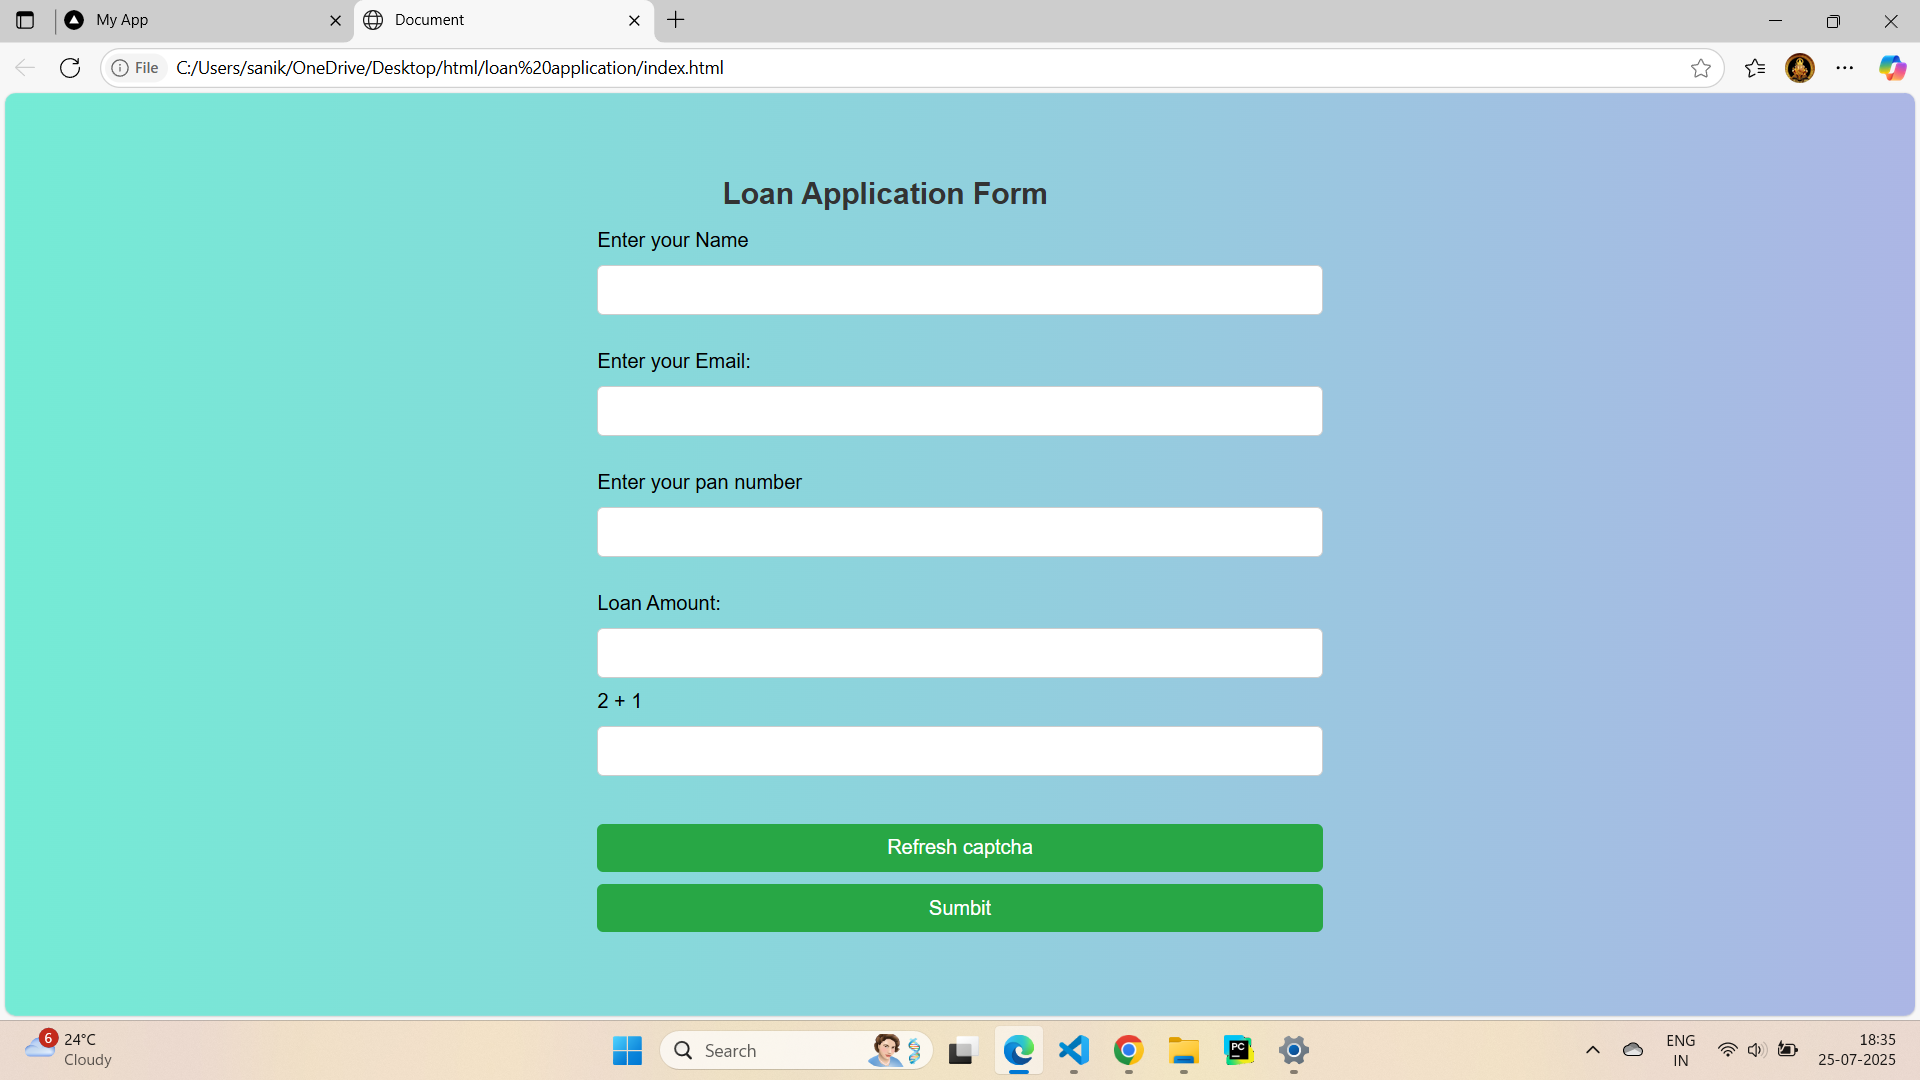Image resolution: width=1920 pixels, height=1080 pixels.
Task: Open Copilot in the browser toolbar
Action: [x=1893, y=67]
